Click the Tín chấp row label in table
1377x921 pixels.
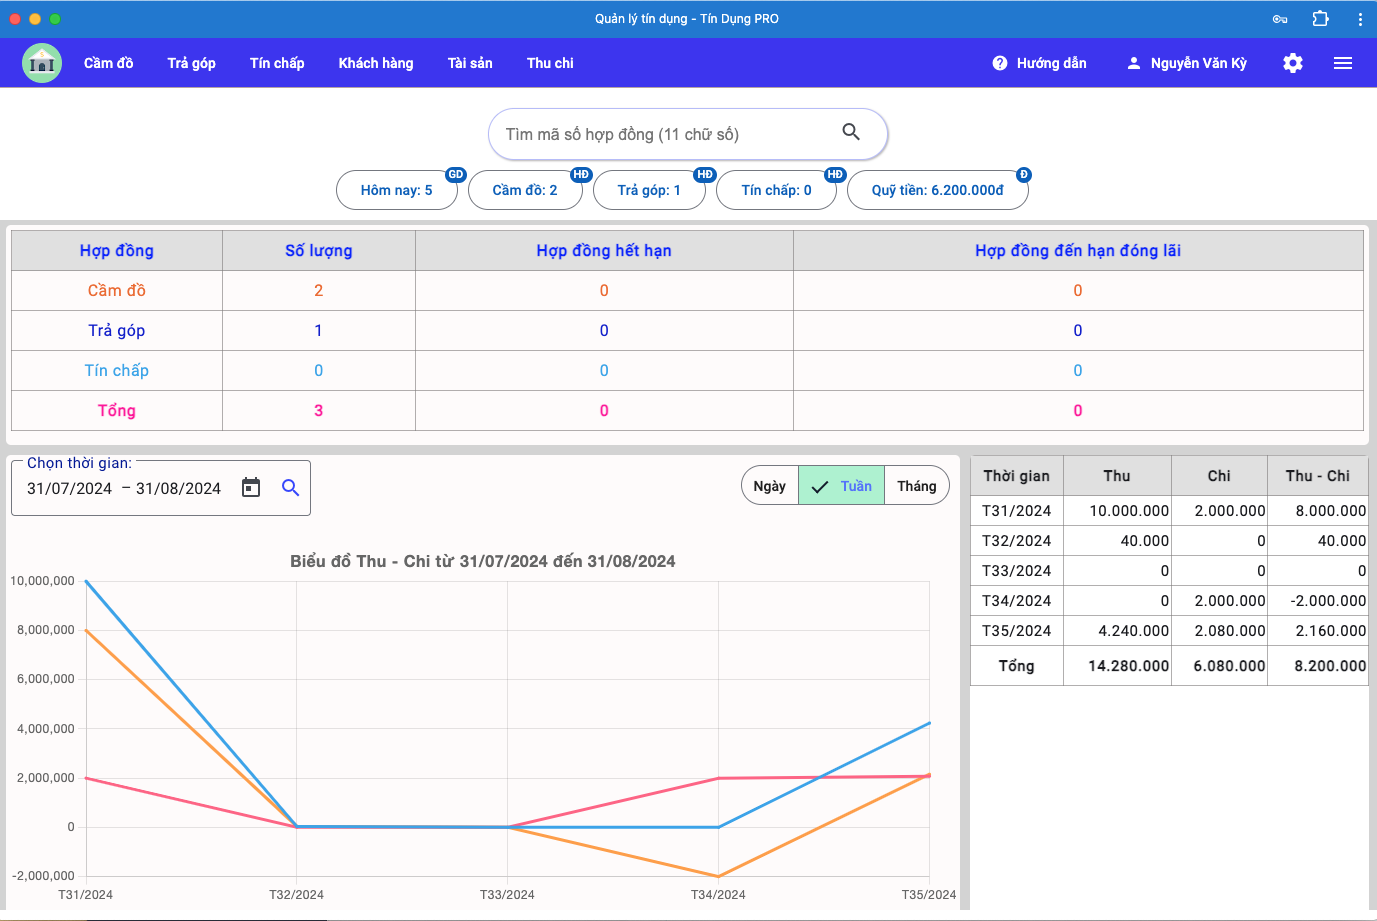coord(117,370)
